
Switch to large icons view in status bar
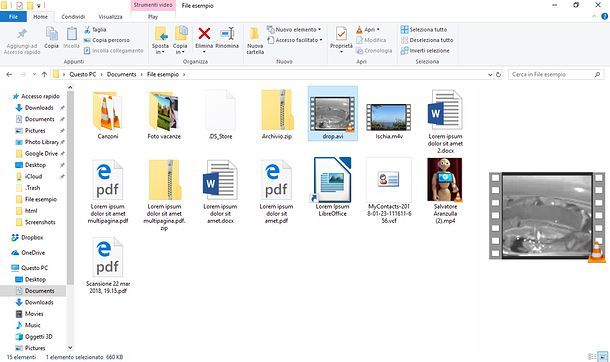pyautogui.click(x=602, y=357)
